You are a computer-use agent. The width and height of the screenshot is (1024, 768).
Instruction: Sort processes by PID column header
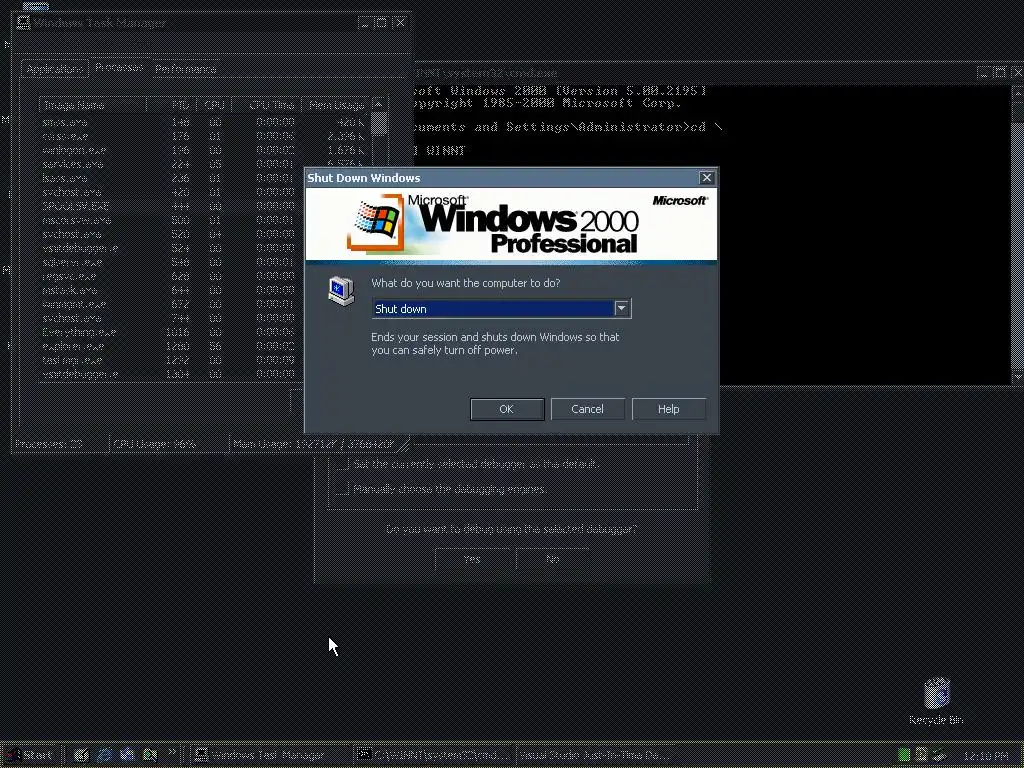[x=170, y=105]
